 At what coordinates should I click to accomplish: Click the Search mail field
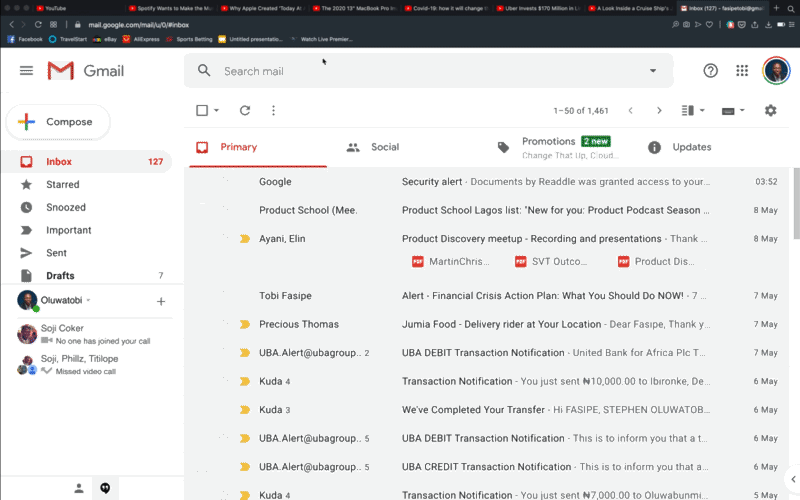pyautogui.click(x=429, y=71)
